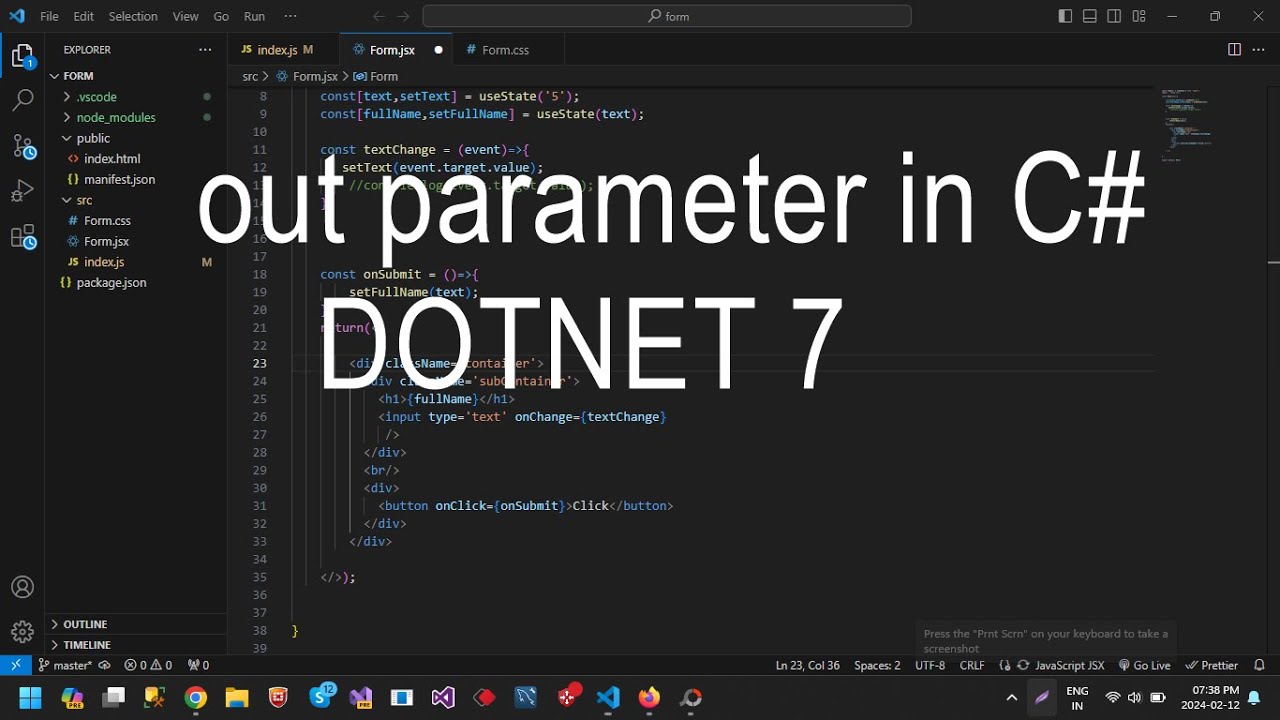This screenshot has width=1280, height=720.
Task: Change end of line sequence CRLF
Action: (x=972, y=665)
